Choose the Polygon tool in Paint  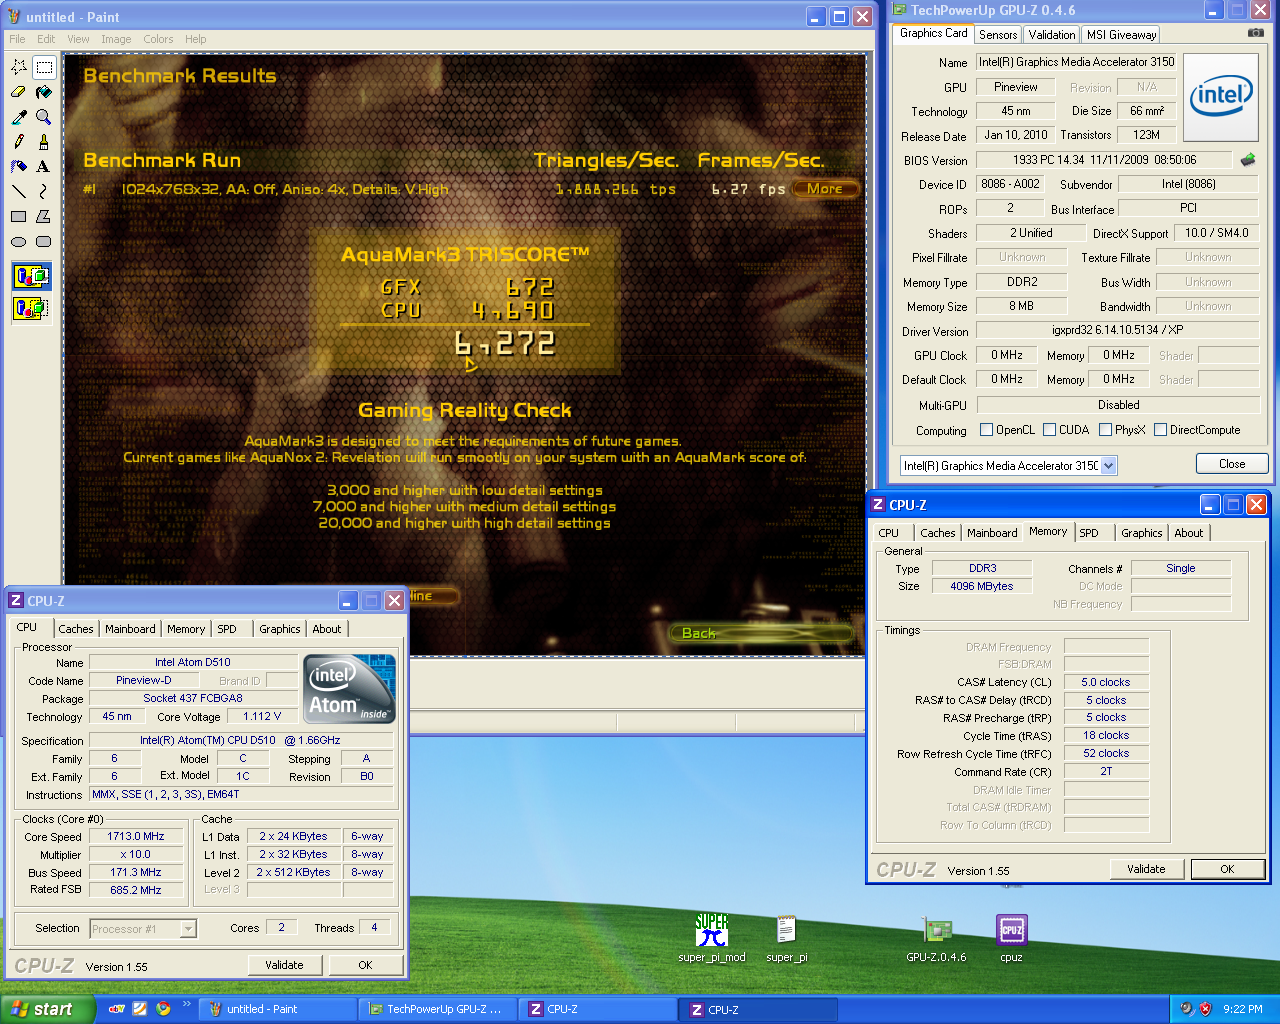43,216
